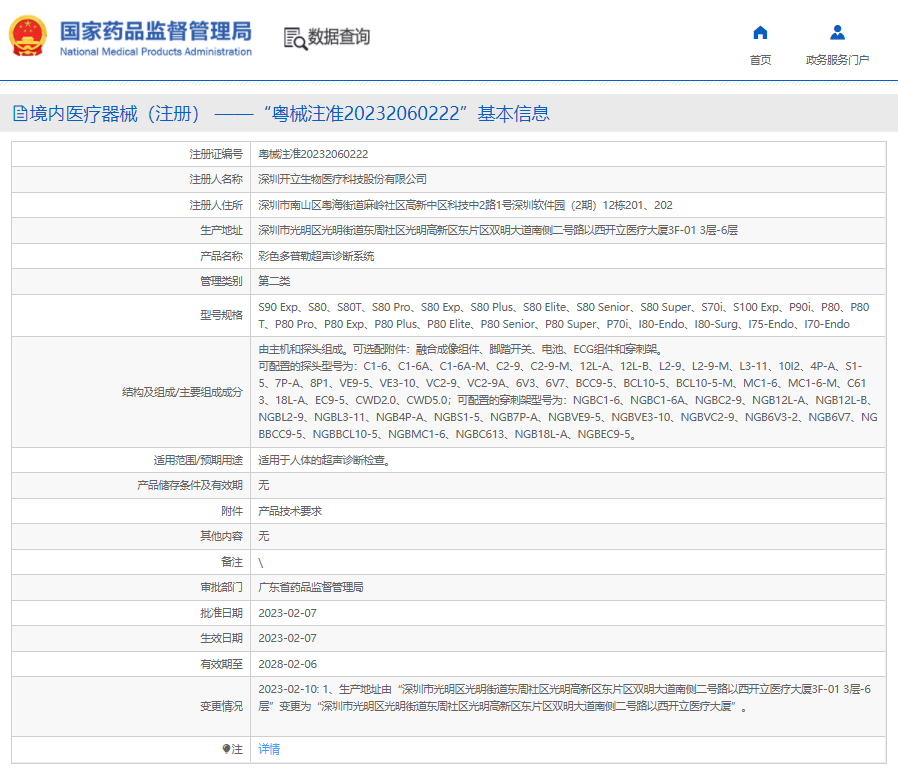Screen dimensions: 898x770
Task: Click expiry date 2028-02-06
Action: 287,664
